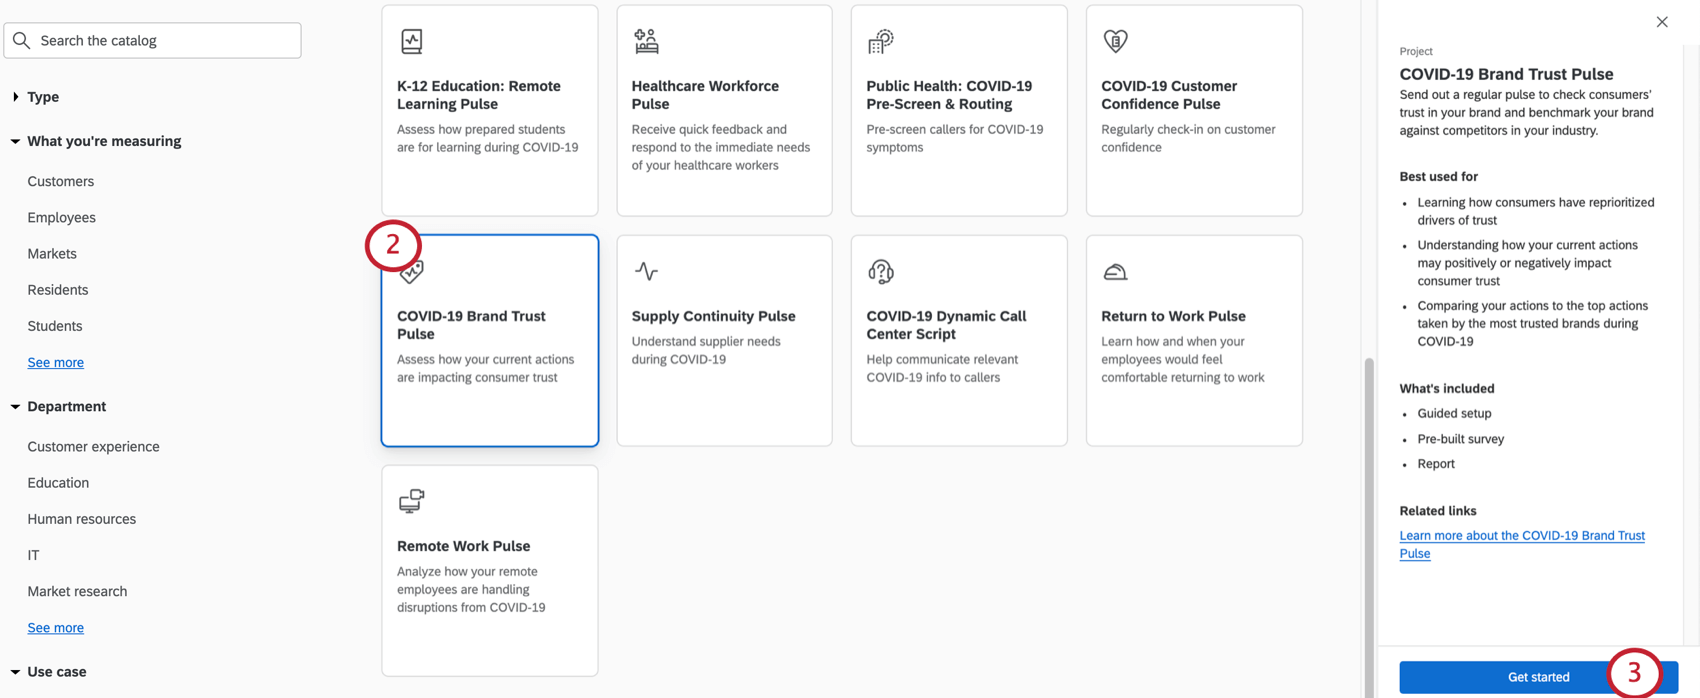
Task: Click the Healthcare Workforce Pulse icon
Action: pyautogui.click(x=646, y=41)
